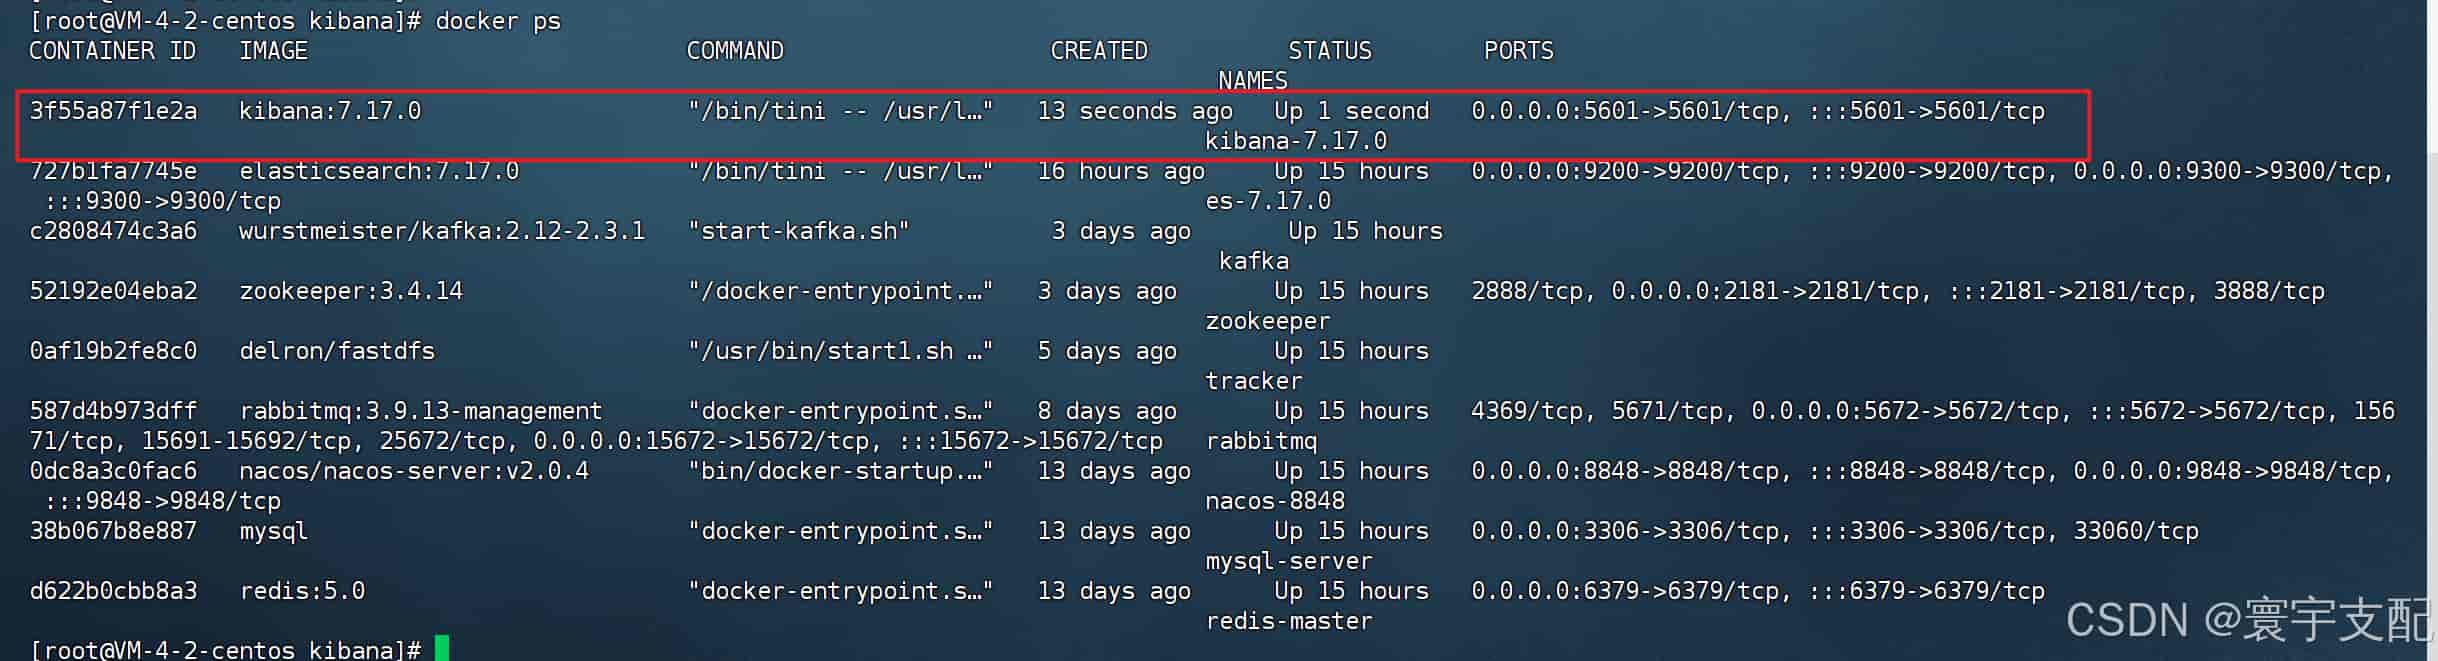Click container name nacos-8848
The height and width of the screenshot is (661, 2438).
click(1275, 501)
